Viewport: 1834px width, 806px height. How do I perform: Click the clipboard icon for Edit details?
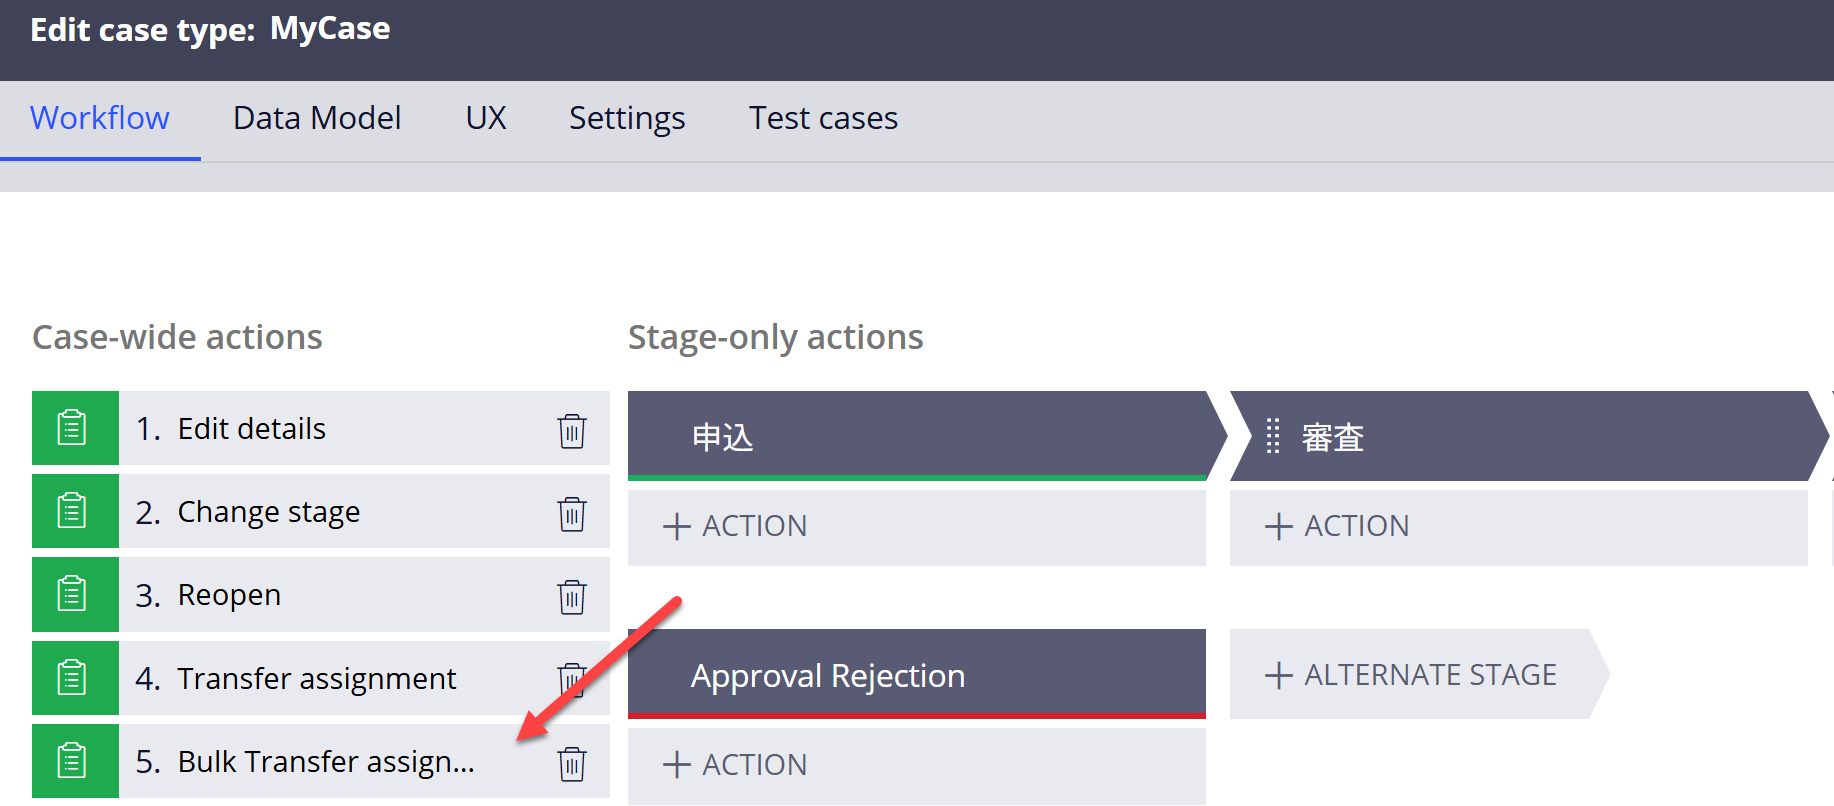[75, 428]
